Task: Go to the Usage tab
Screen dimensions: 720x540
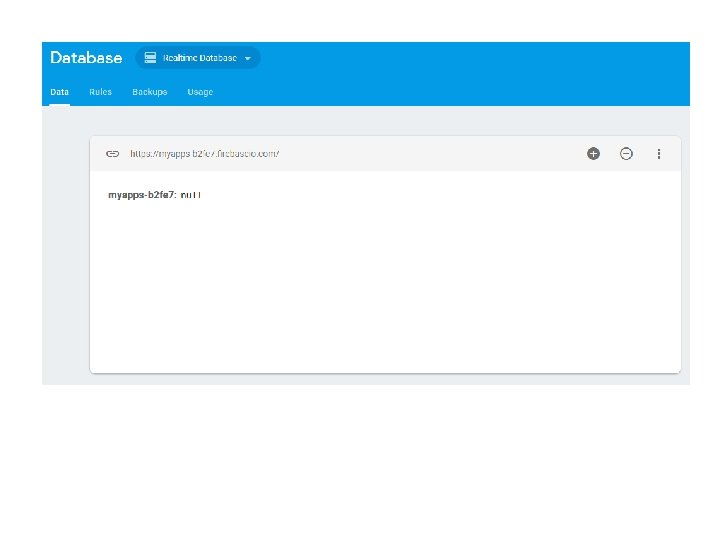Action: coord(200,92)
